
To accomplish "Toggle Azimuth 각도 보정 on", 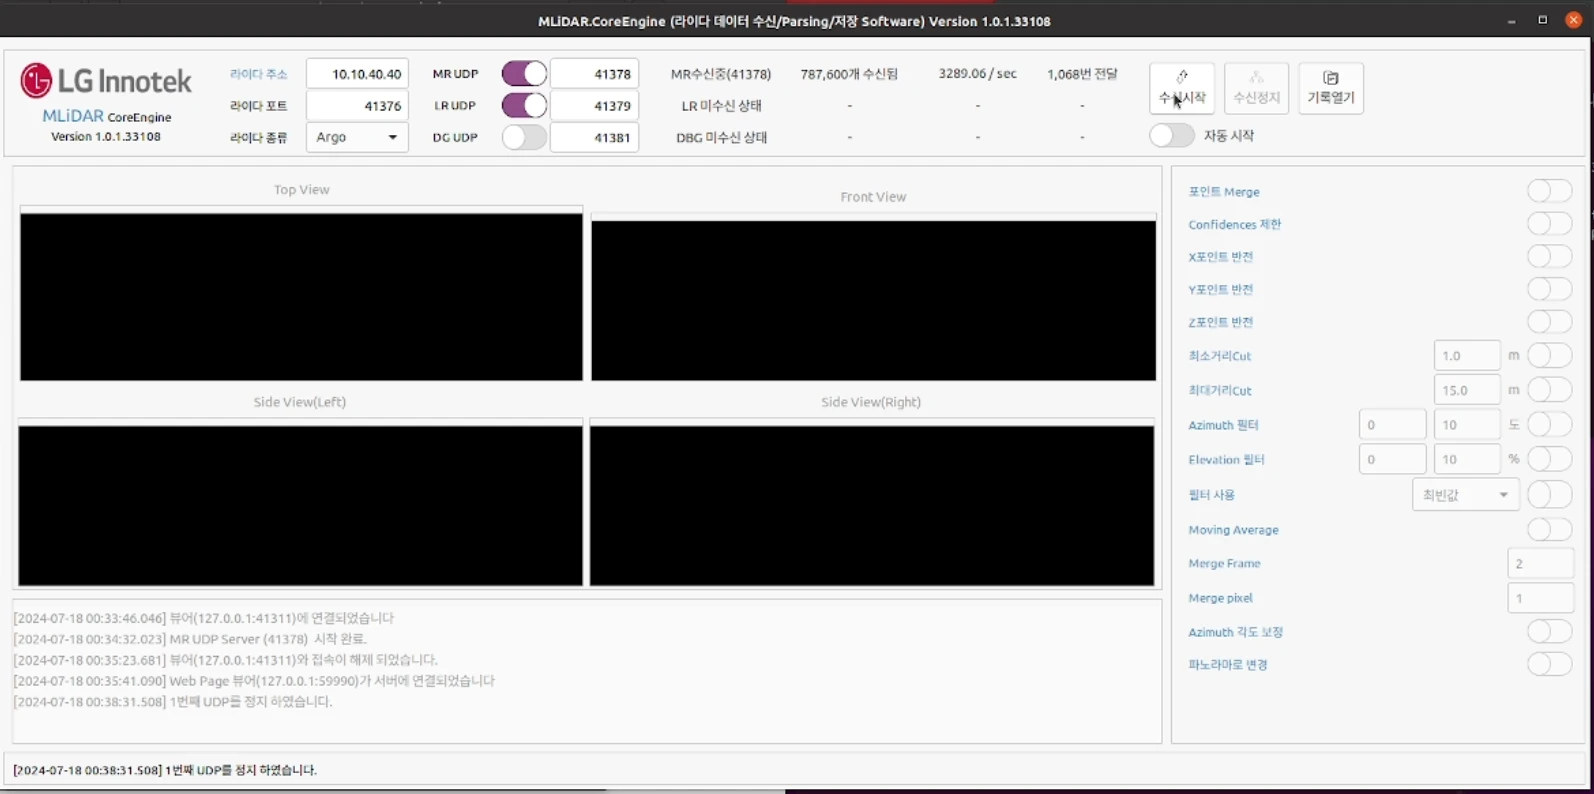I will (x=1549, y=632).
